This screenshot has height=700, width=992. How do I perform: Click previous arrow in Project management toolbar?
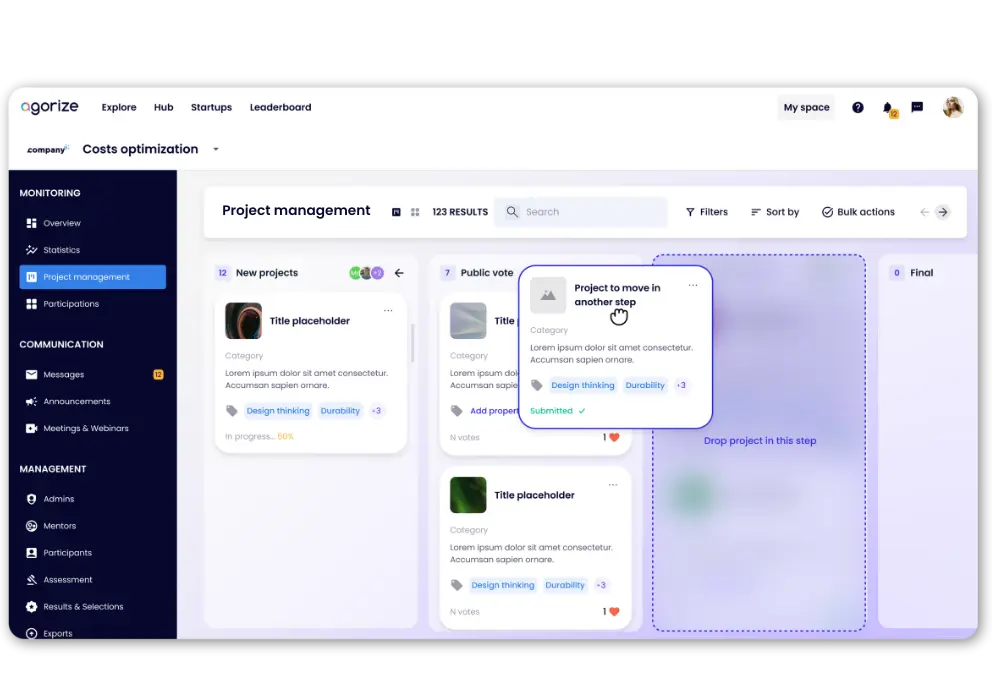pos(924,212)
